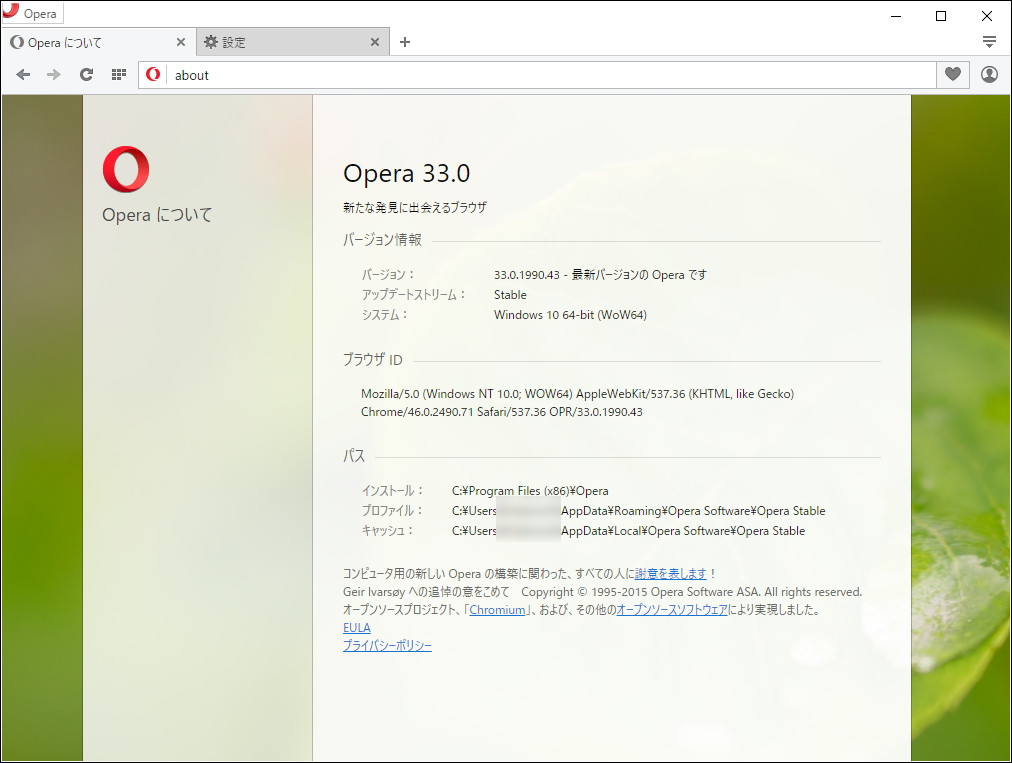Open a new tab with the plus button

click(x=404, y=42)
